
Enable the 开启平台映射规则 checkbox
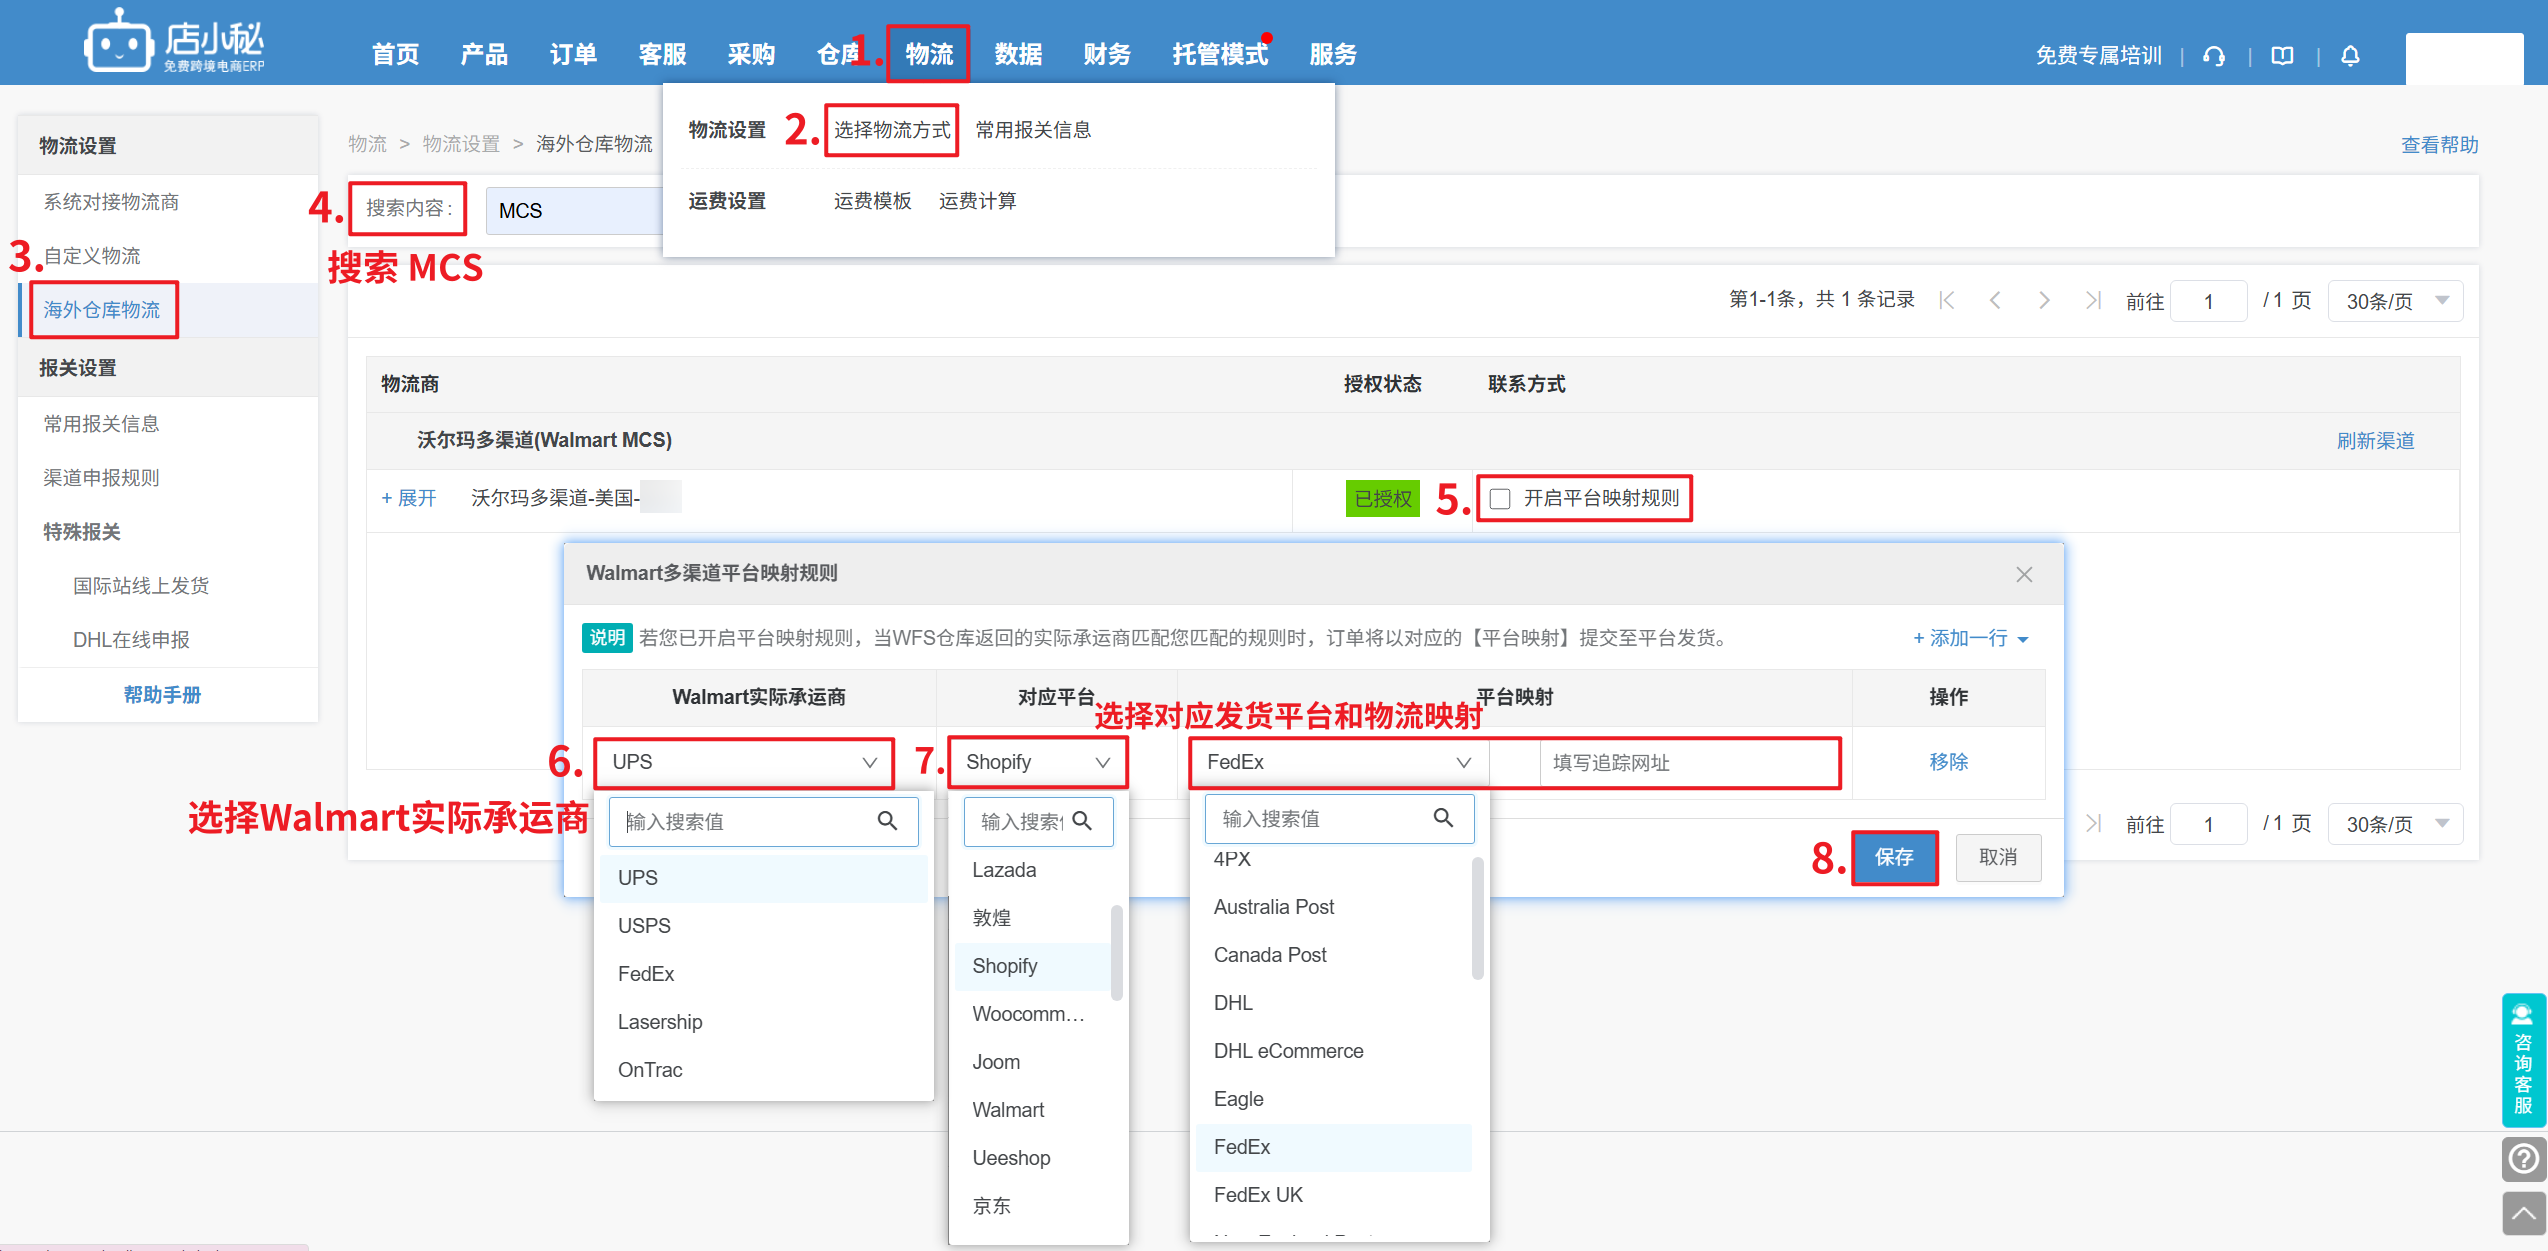(1500, 498)
